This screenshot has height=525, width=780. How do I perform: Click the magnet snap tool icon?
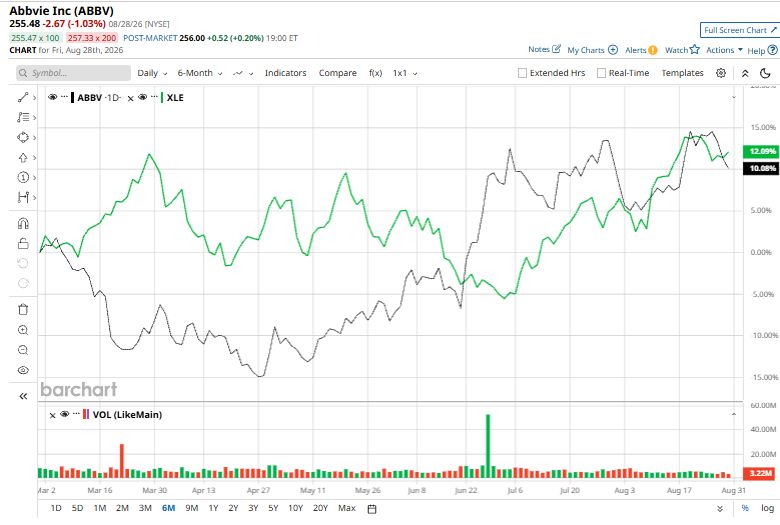23,223
